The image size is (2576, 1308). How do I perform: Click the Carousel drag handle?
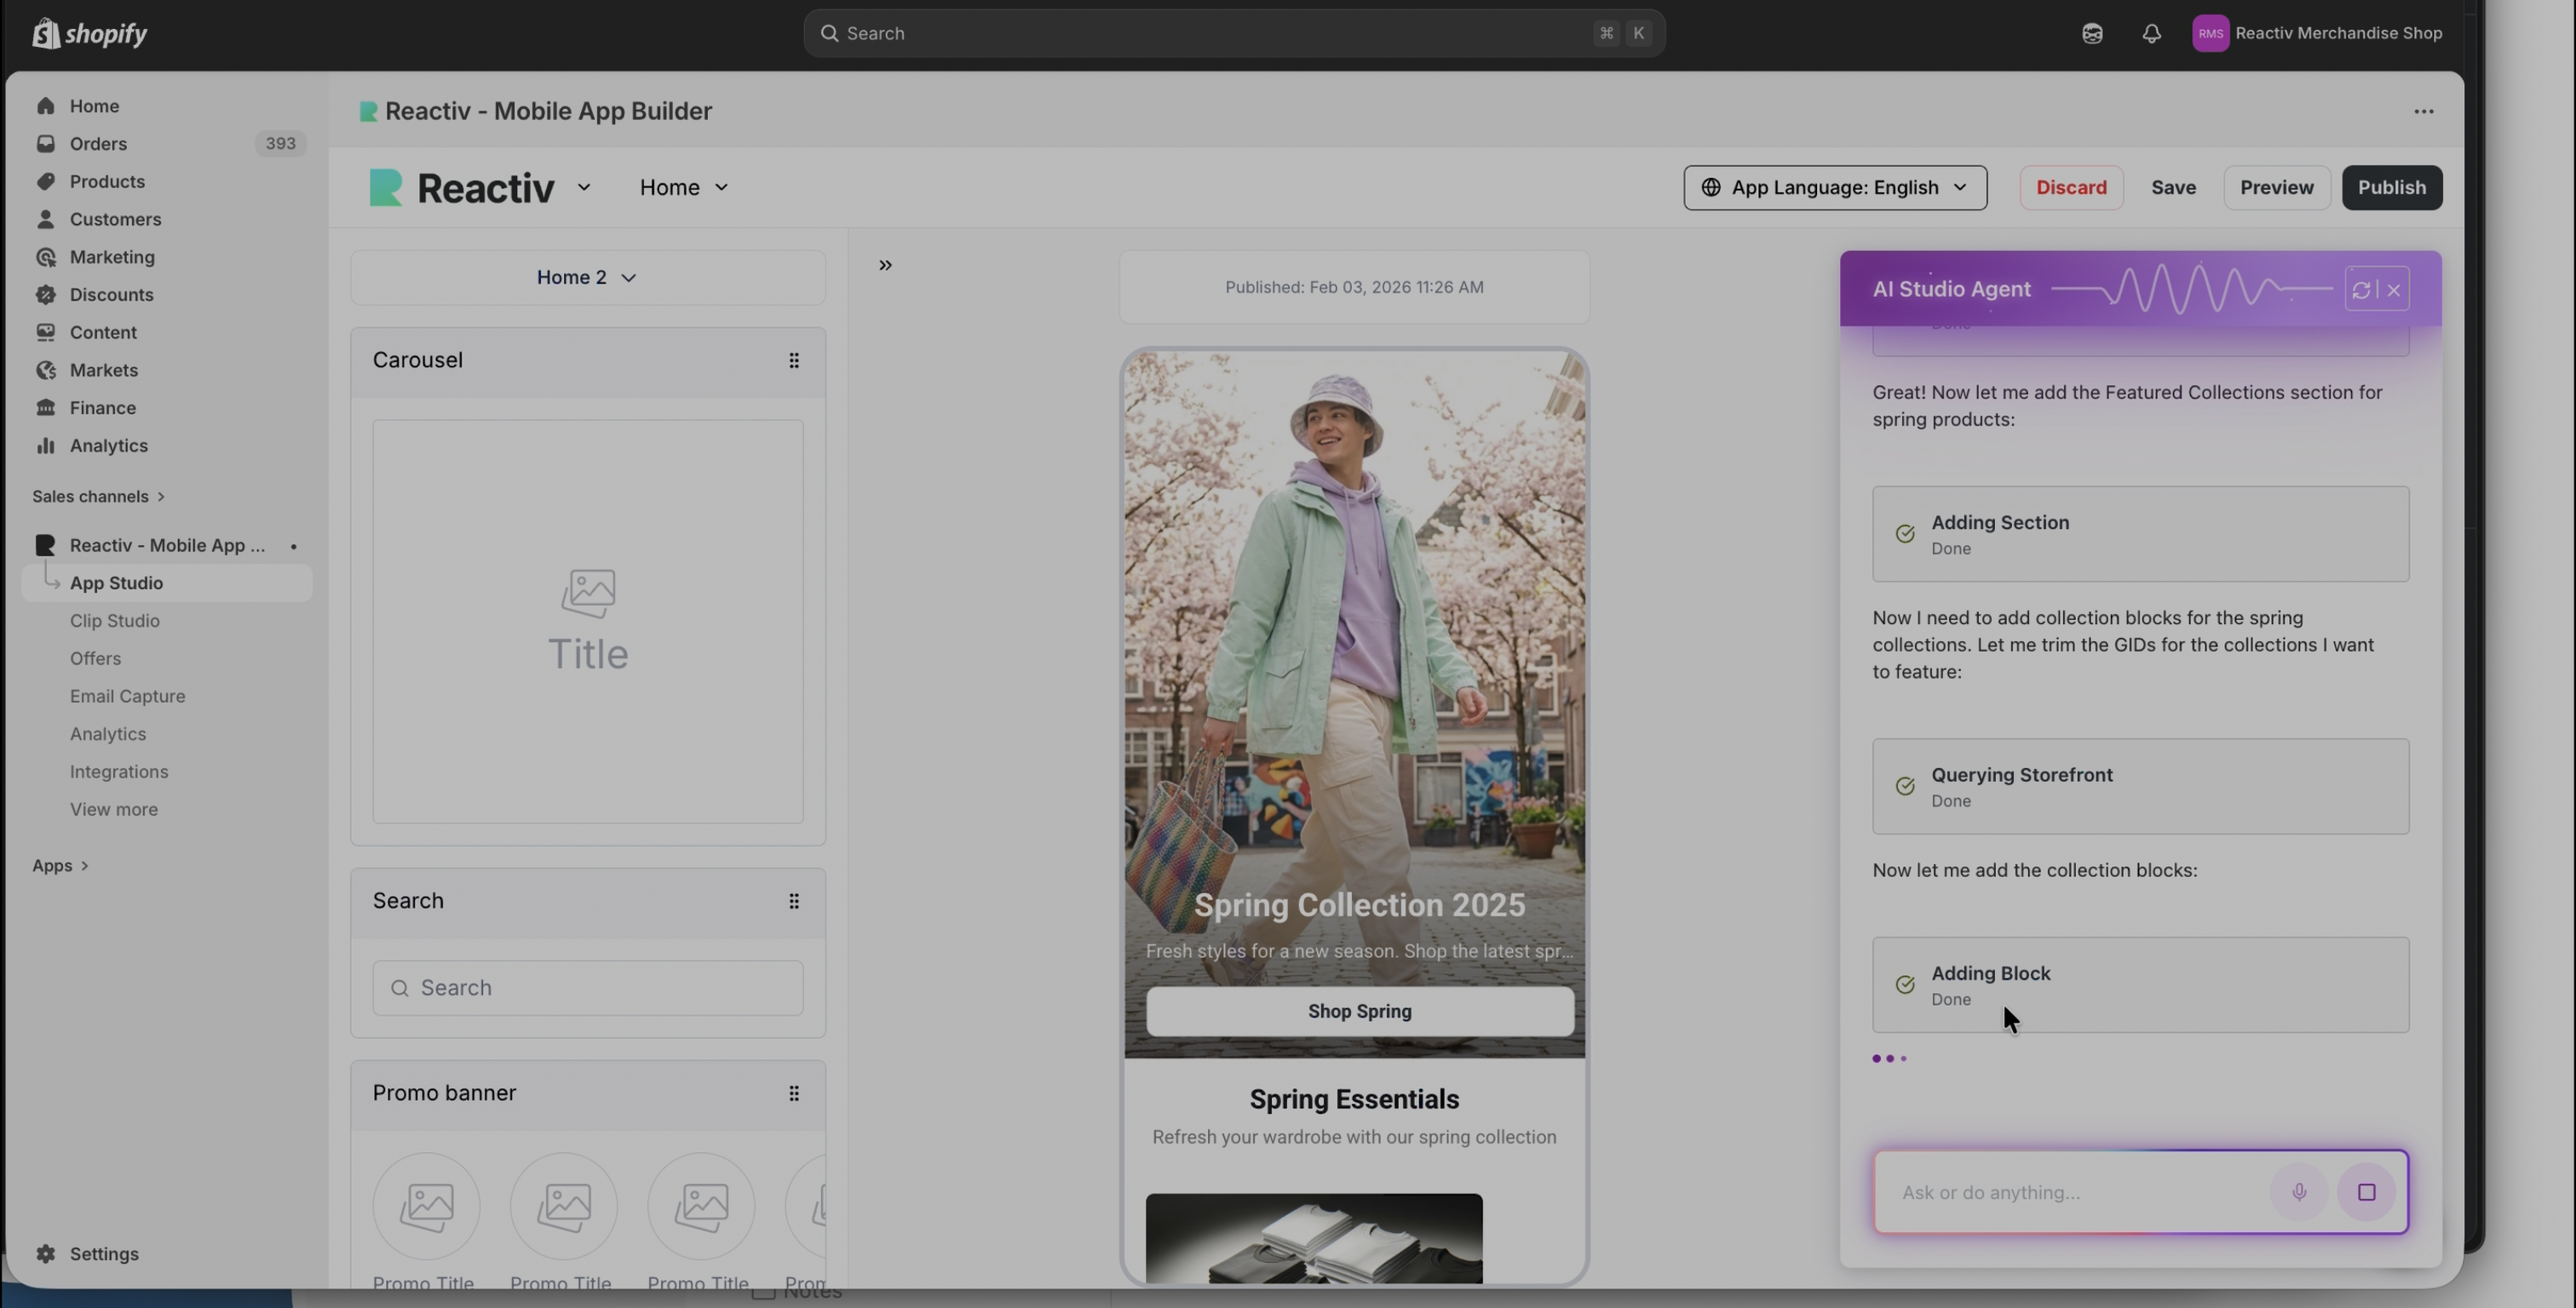pos(794,360)
